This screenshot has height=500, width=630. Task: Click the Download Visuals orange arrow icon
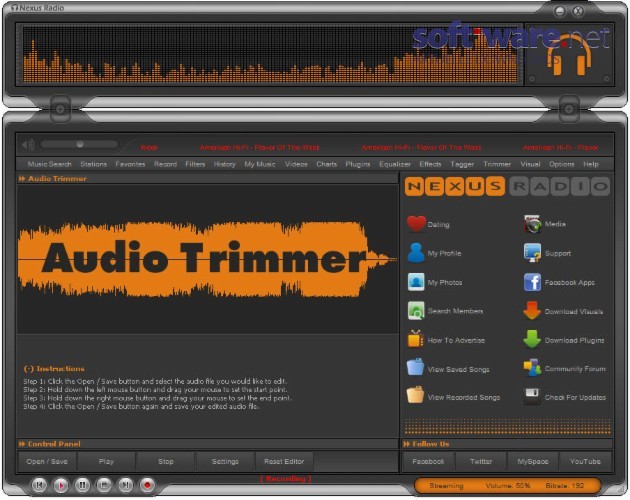532,311
